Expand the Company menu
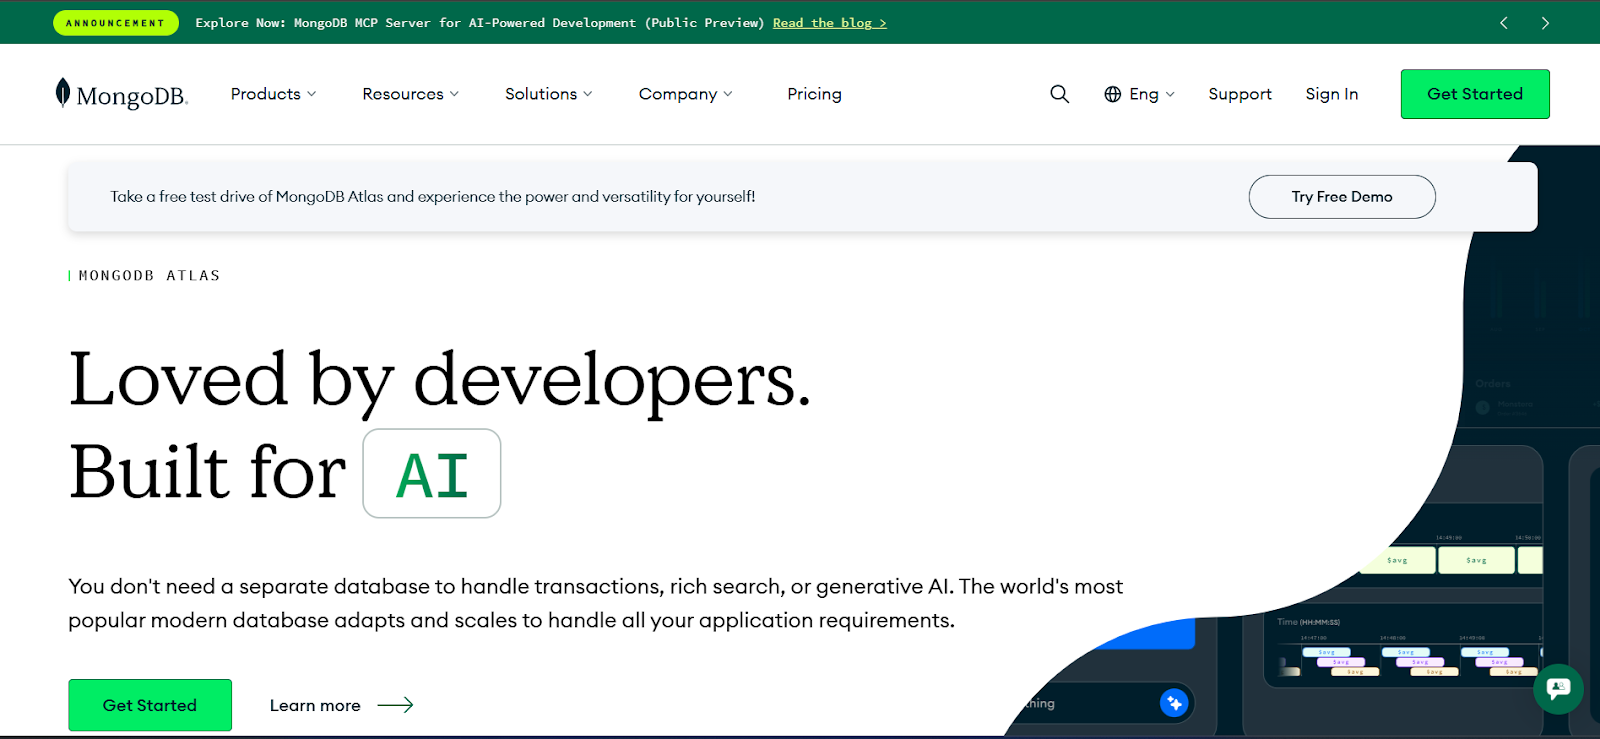The image size is (1600, 739). point(685,94)
